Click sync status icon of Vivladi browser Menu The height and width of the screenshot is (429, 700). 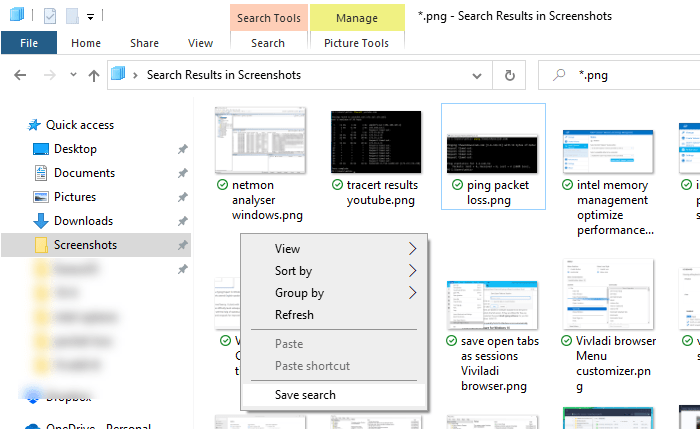coord(567,341)
